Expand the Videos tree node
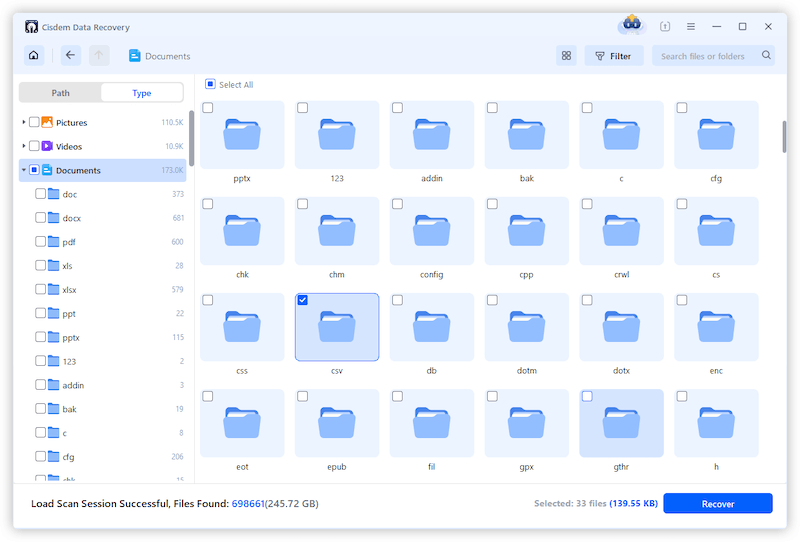Viewport: 800px width, 542px height. pyautogui.click(x=23, y=146)
